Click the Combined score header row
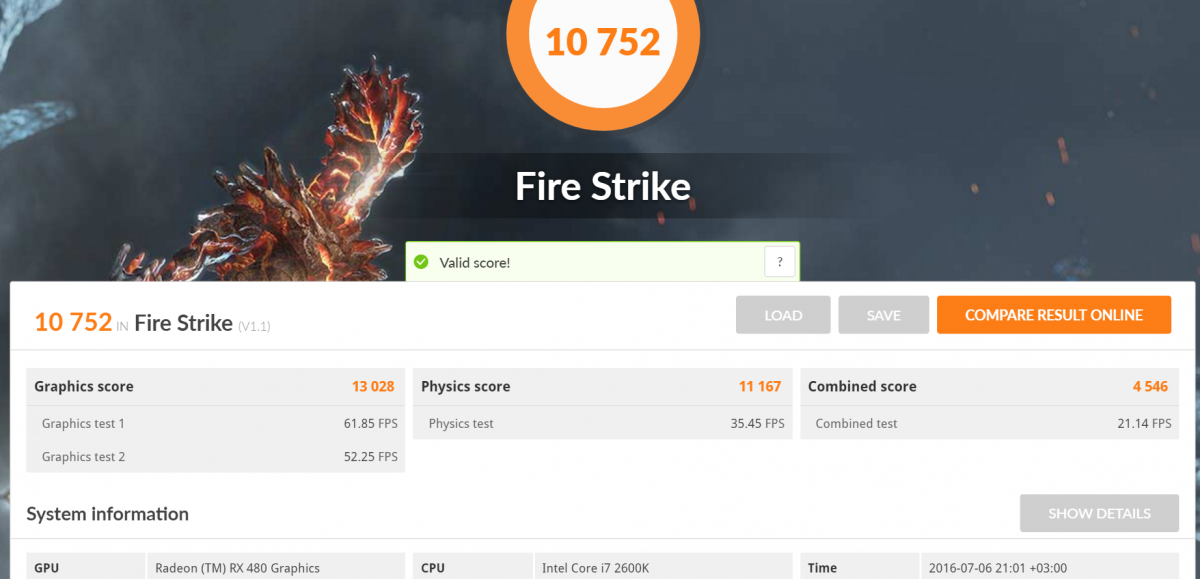 [x=989, y=386]
